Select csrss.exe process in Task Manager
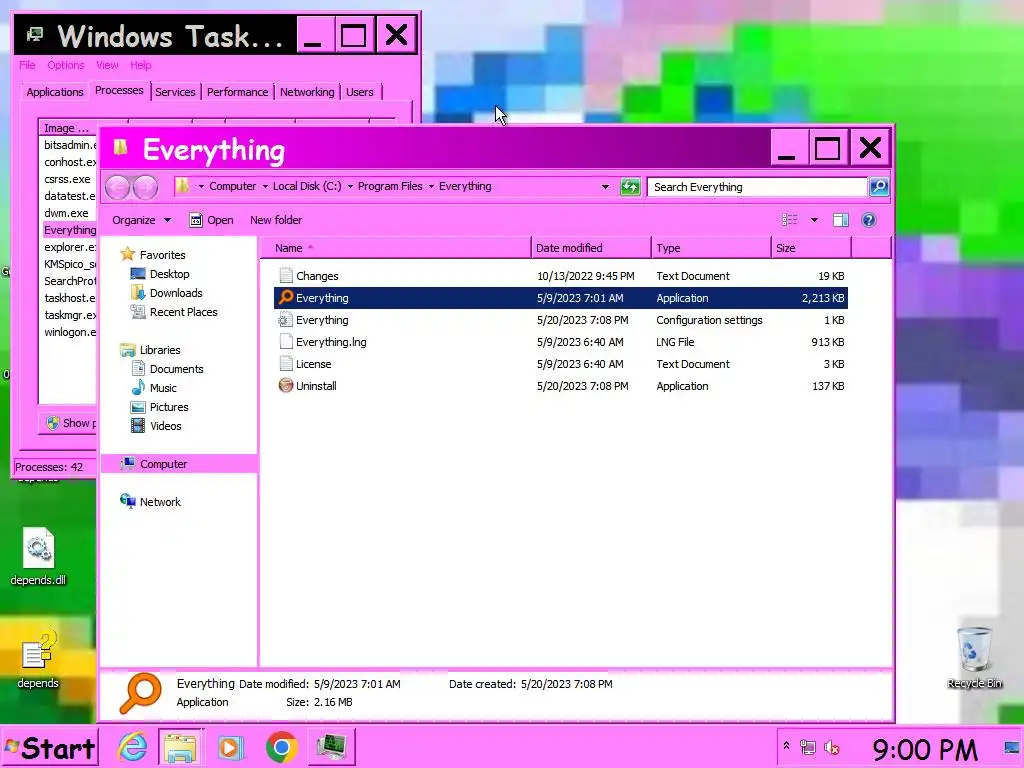The width and height of the screenshot is (1024, 768). [68, 179]
